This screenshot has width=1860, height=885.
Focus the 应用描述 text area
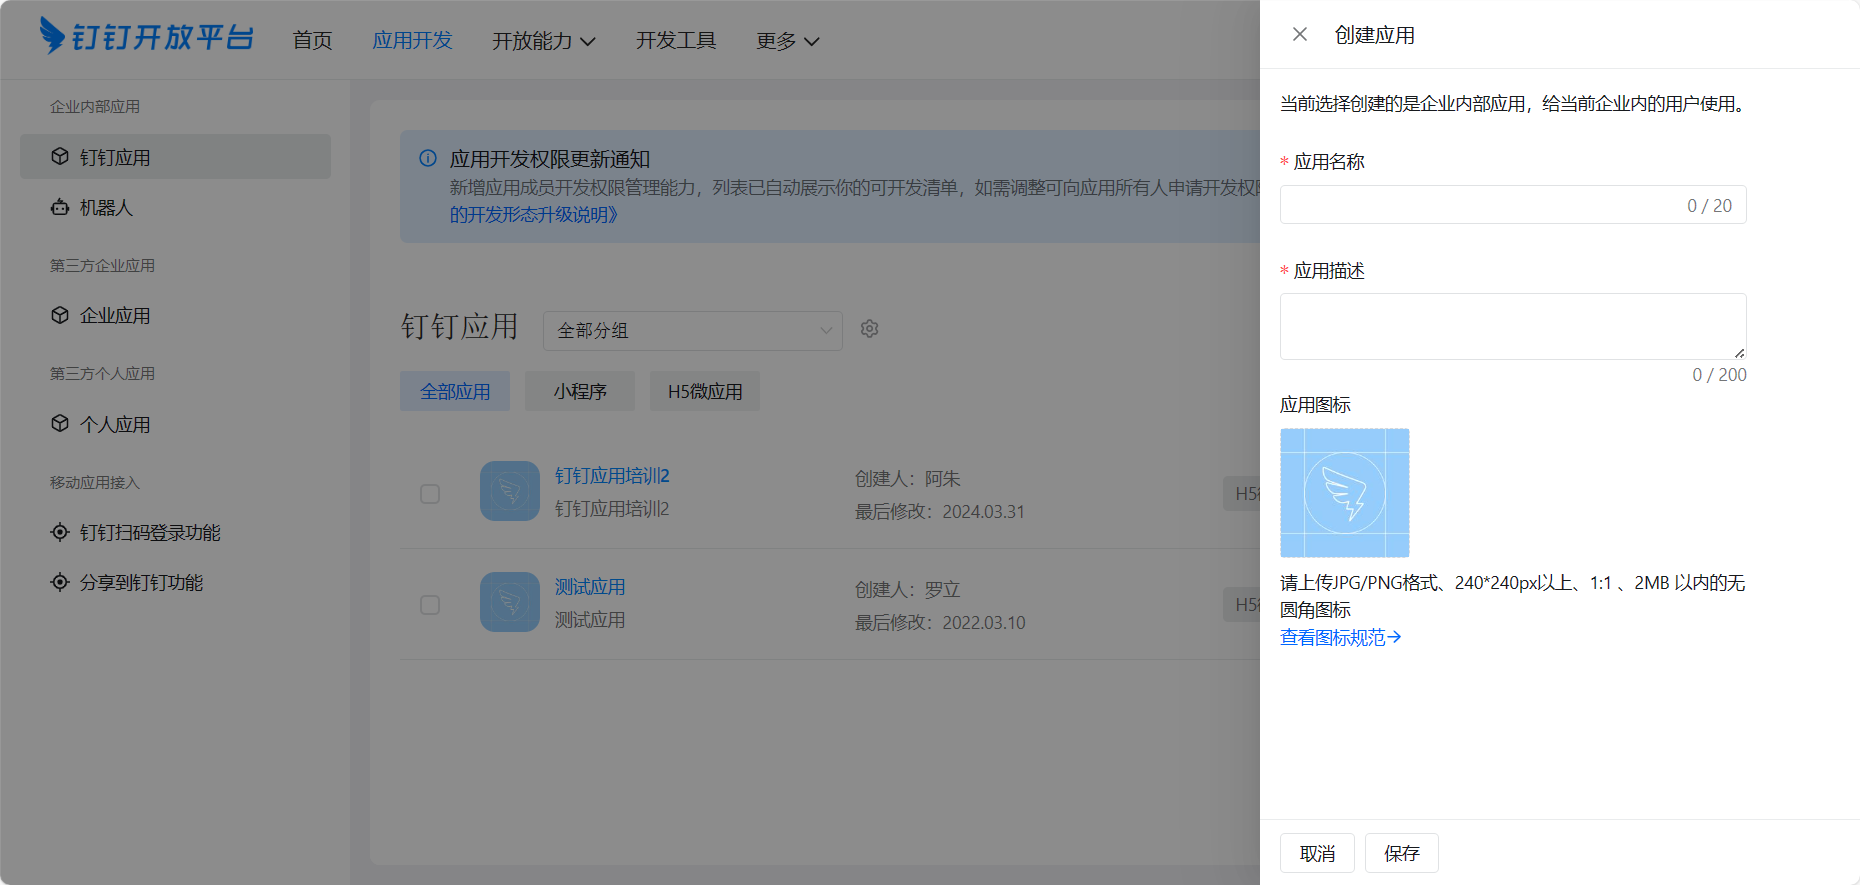click(x=1513, y=326)
